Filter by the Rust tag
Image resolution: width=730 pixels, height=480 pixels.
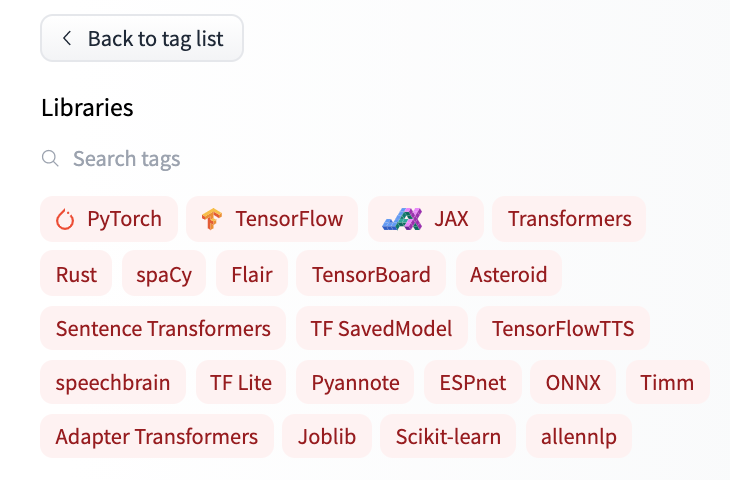pos(76,274)
